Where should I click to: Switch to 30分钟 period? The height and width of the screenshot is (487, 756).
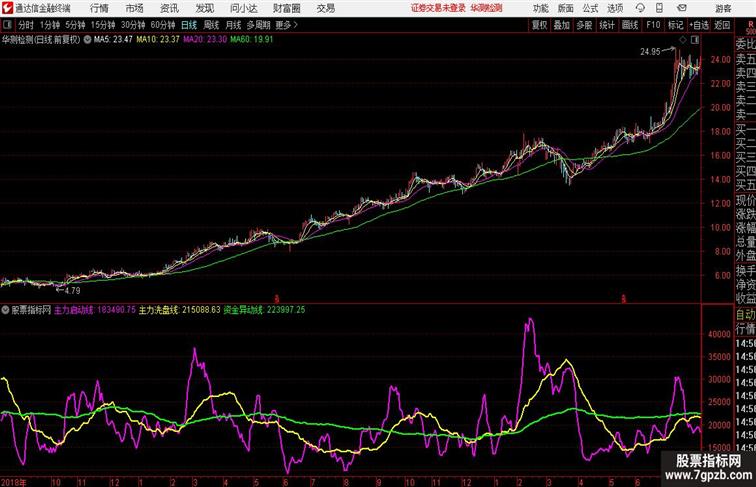coord(133,25)
